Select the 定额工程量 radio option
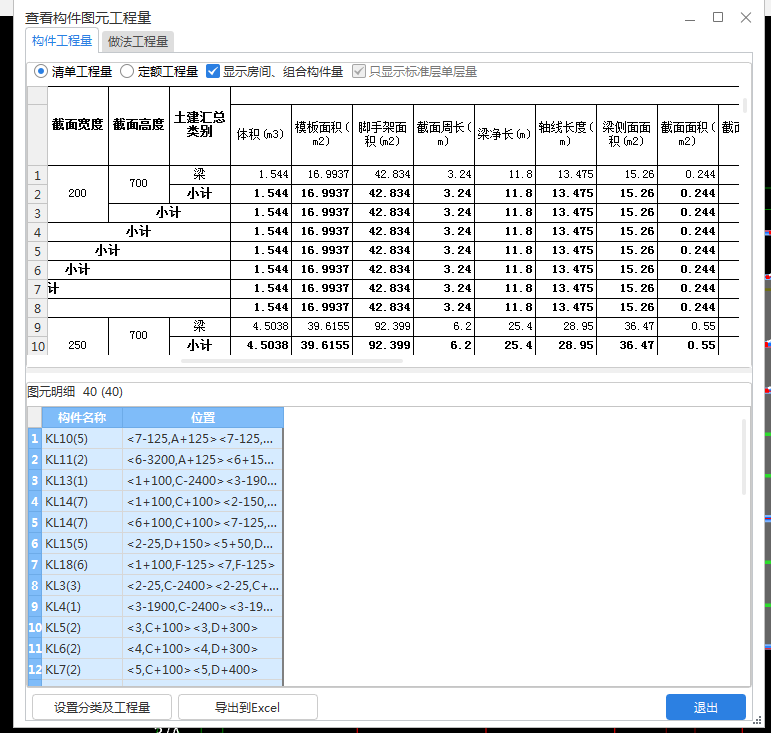The height and width of the screenshot is (733, 771). click(x=159, y=72)
